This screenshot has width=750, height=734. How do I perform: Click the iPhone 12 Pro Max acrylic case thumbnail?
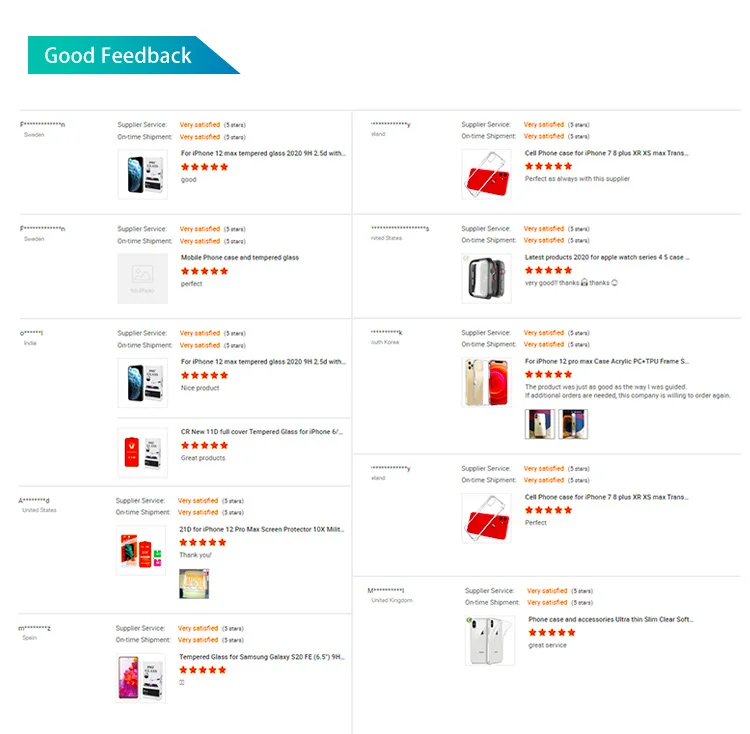[x=486, y=381]
